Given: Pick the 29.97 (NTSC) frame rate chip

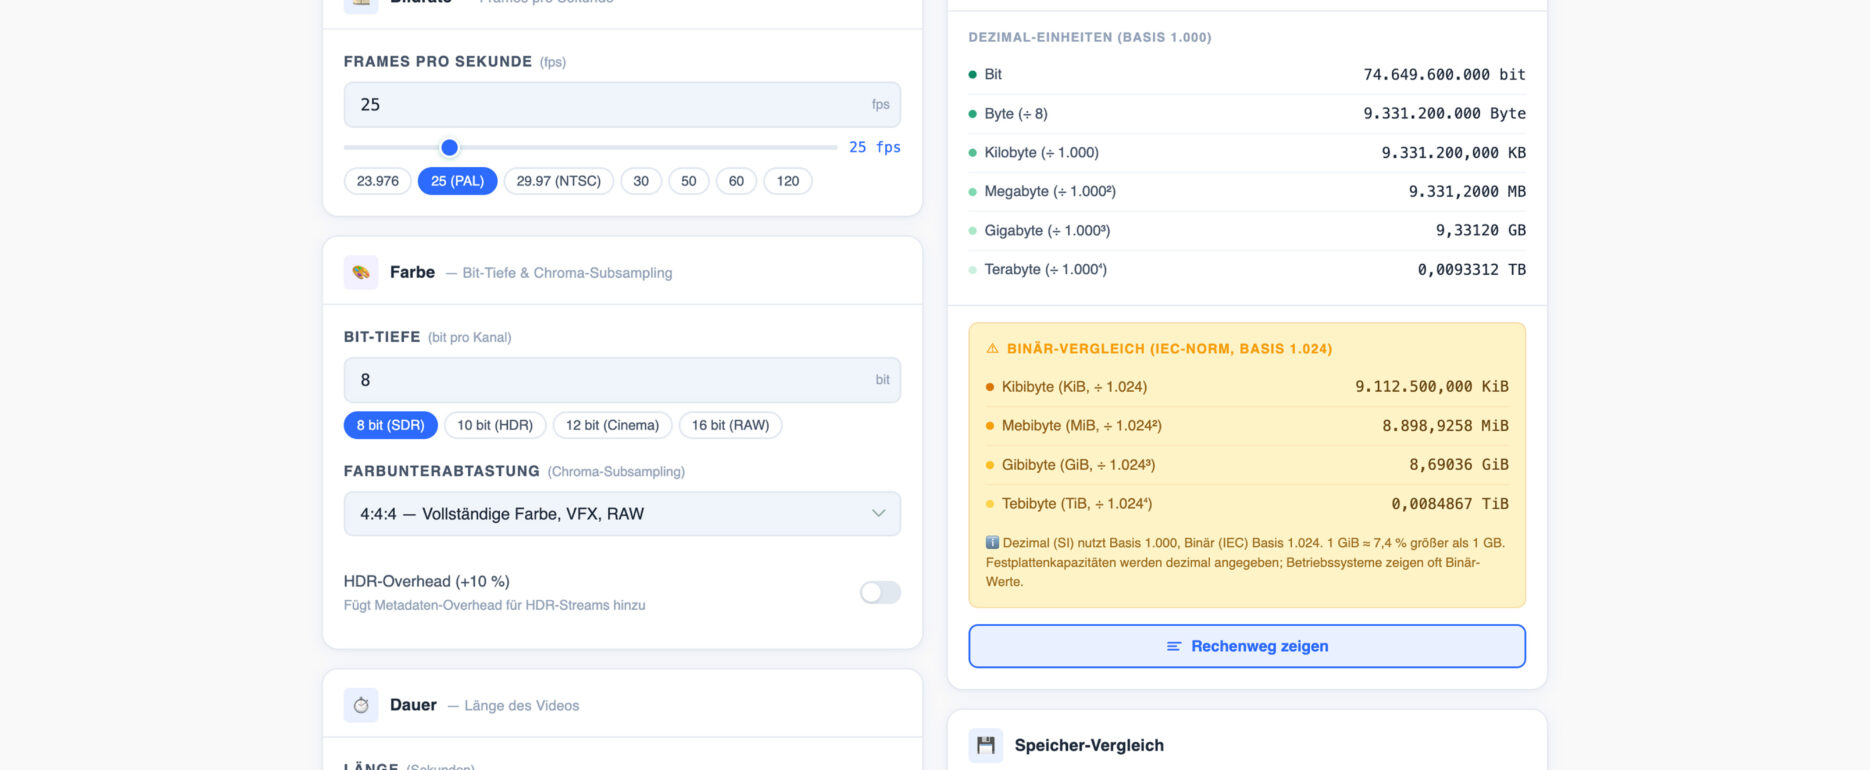Looking at the screenshot, I should [558, 181].
